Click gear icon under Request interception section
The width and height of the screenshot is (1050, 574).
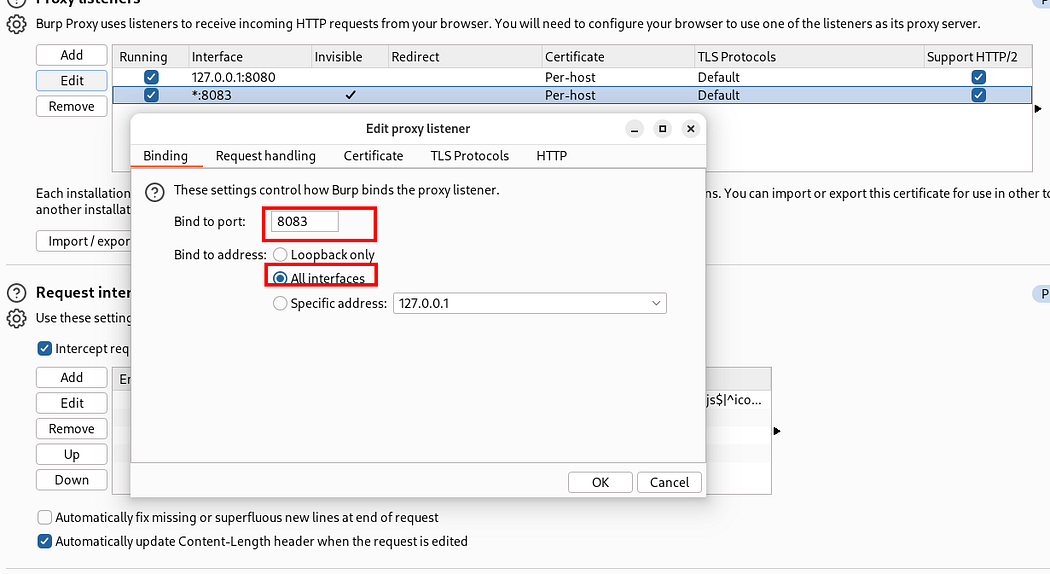tap(16, 318)
